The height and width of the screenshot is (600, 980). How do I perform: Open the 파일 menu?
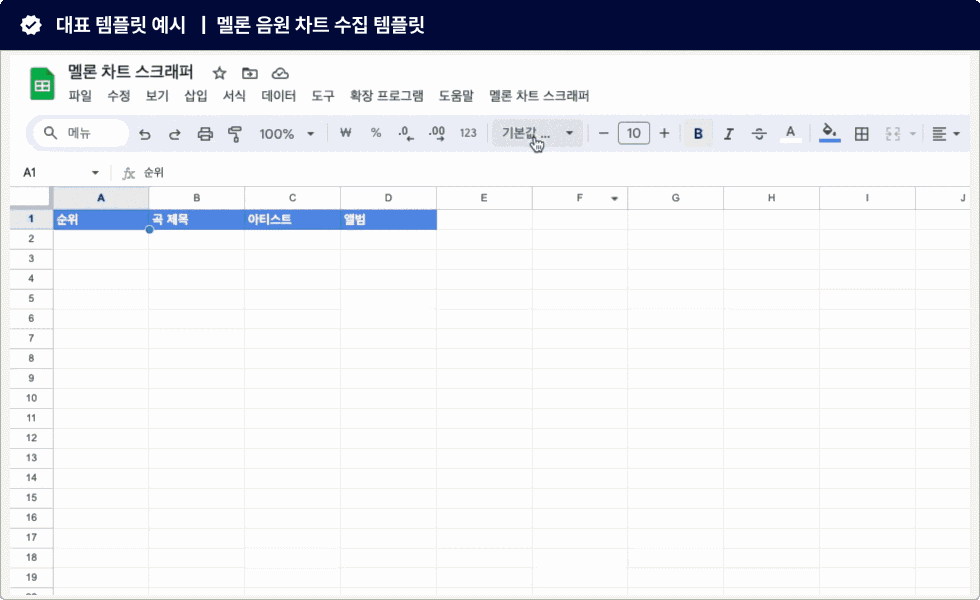pos(80,96)
